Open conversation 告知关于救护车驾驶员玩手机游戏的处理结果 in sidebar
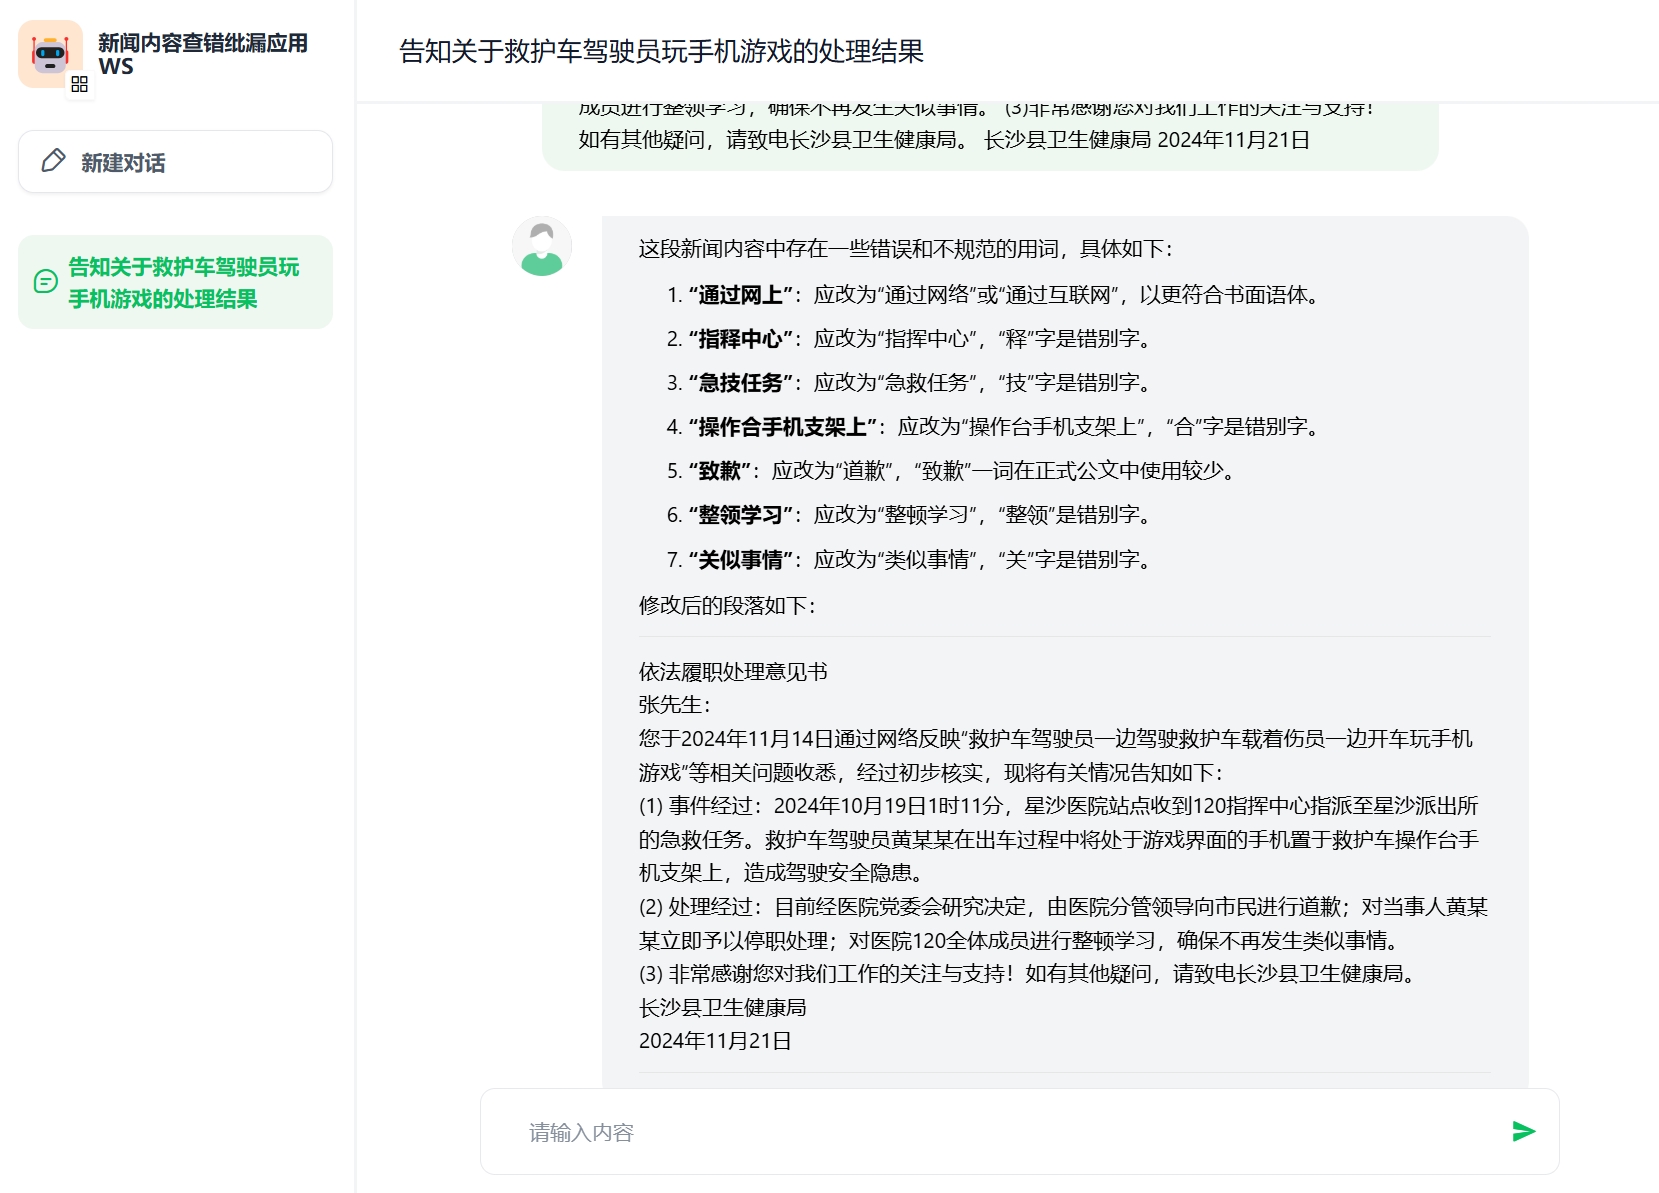The image size is (1659, 1193). pos(175,282)
